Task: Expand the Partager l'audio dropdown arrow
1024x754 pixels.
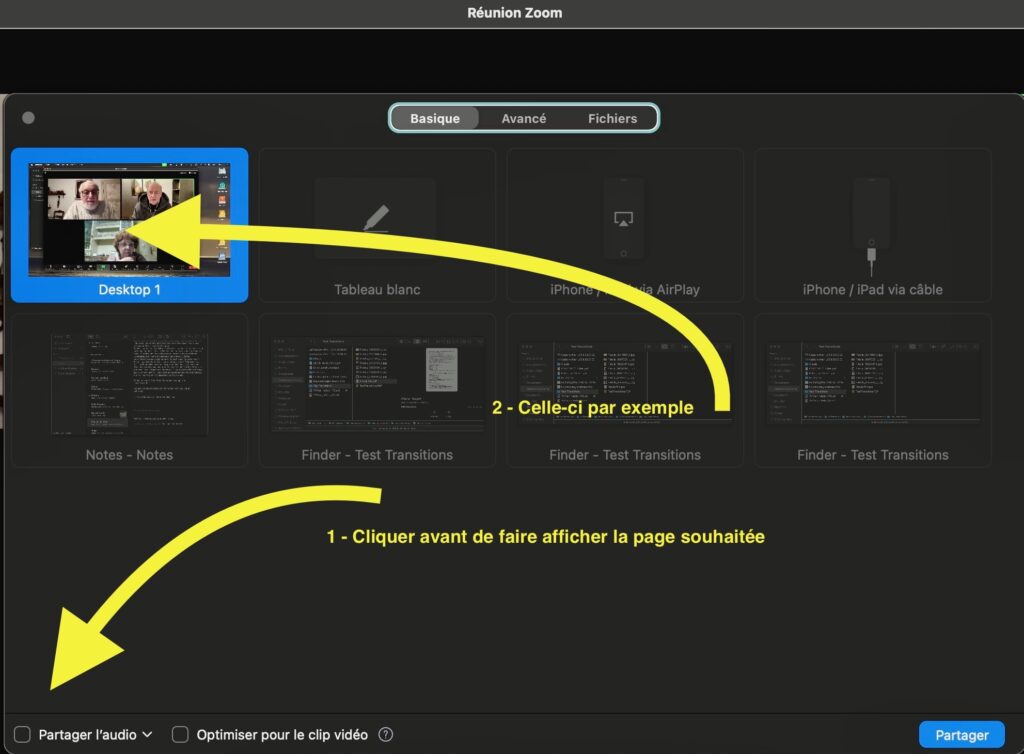Action: 148,735
